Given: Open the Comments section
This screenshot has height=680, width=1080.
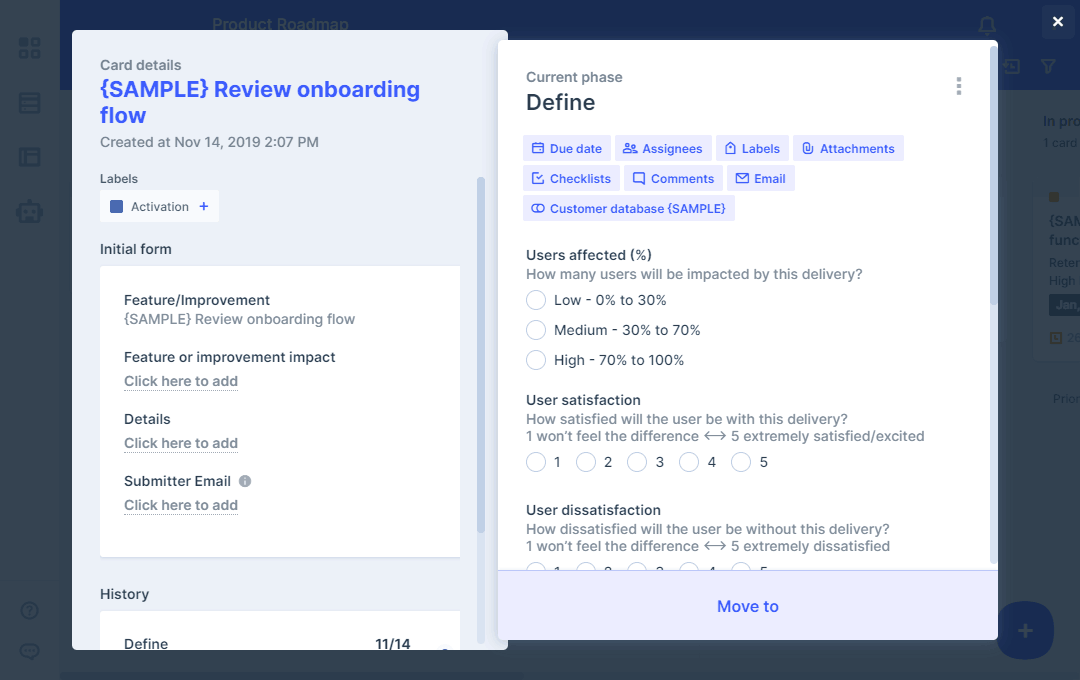Looking at the screenshot, I should click(x=672, y=179).
